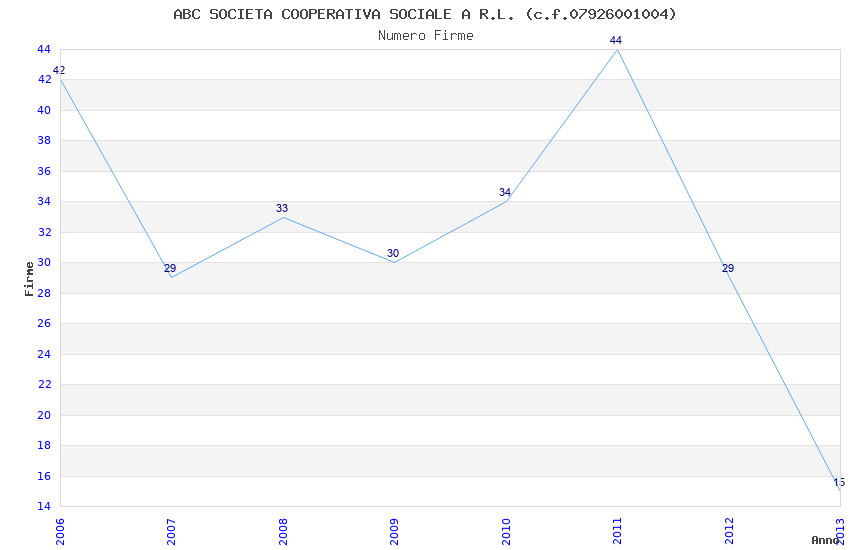Image resolution: width=850 pixels, height=550 pixels.
Task: Click the peak data label 44 above 2011
Action: point(616,40)
